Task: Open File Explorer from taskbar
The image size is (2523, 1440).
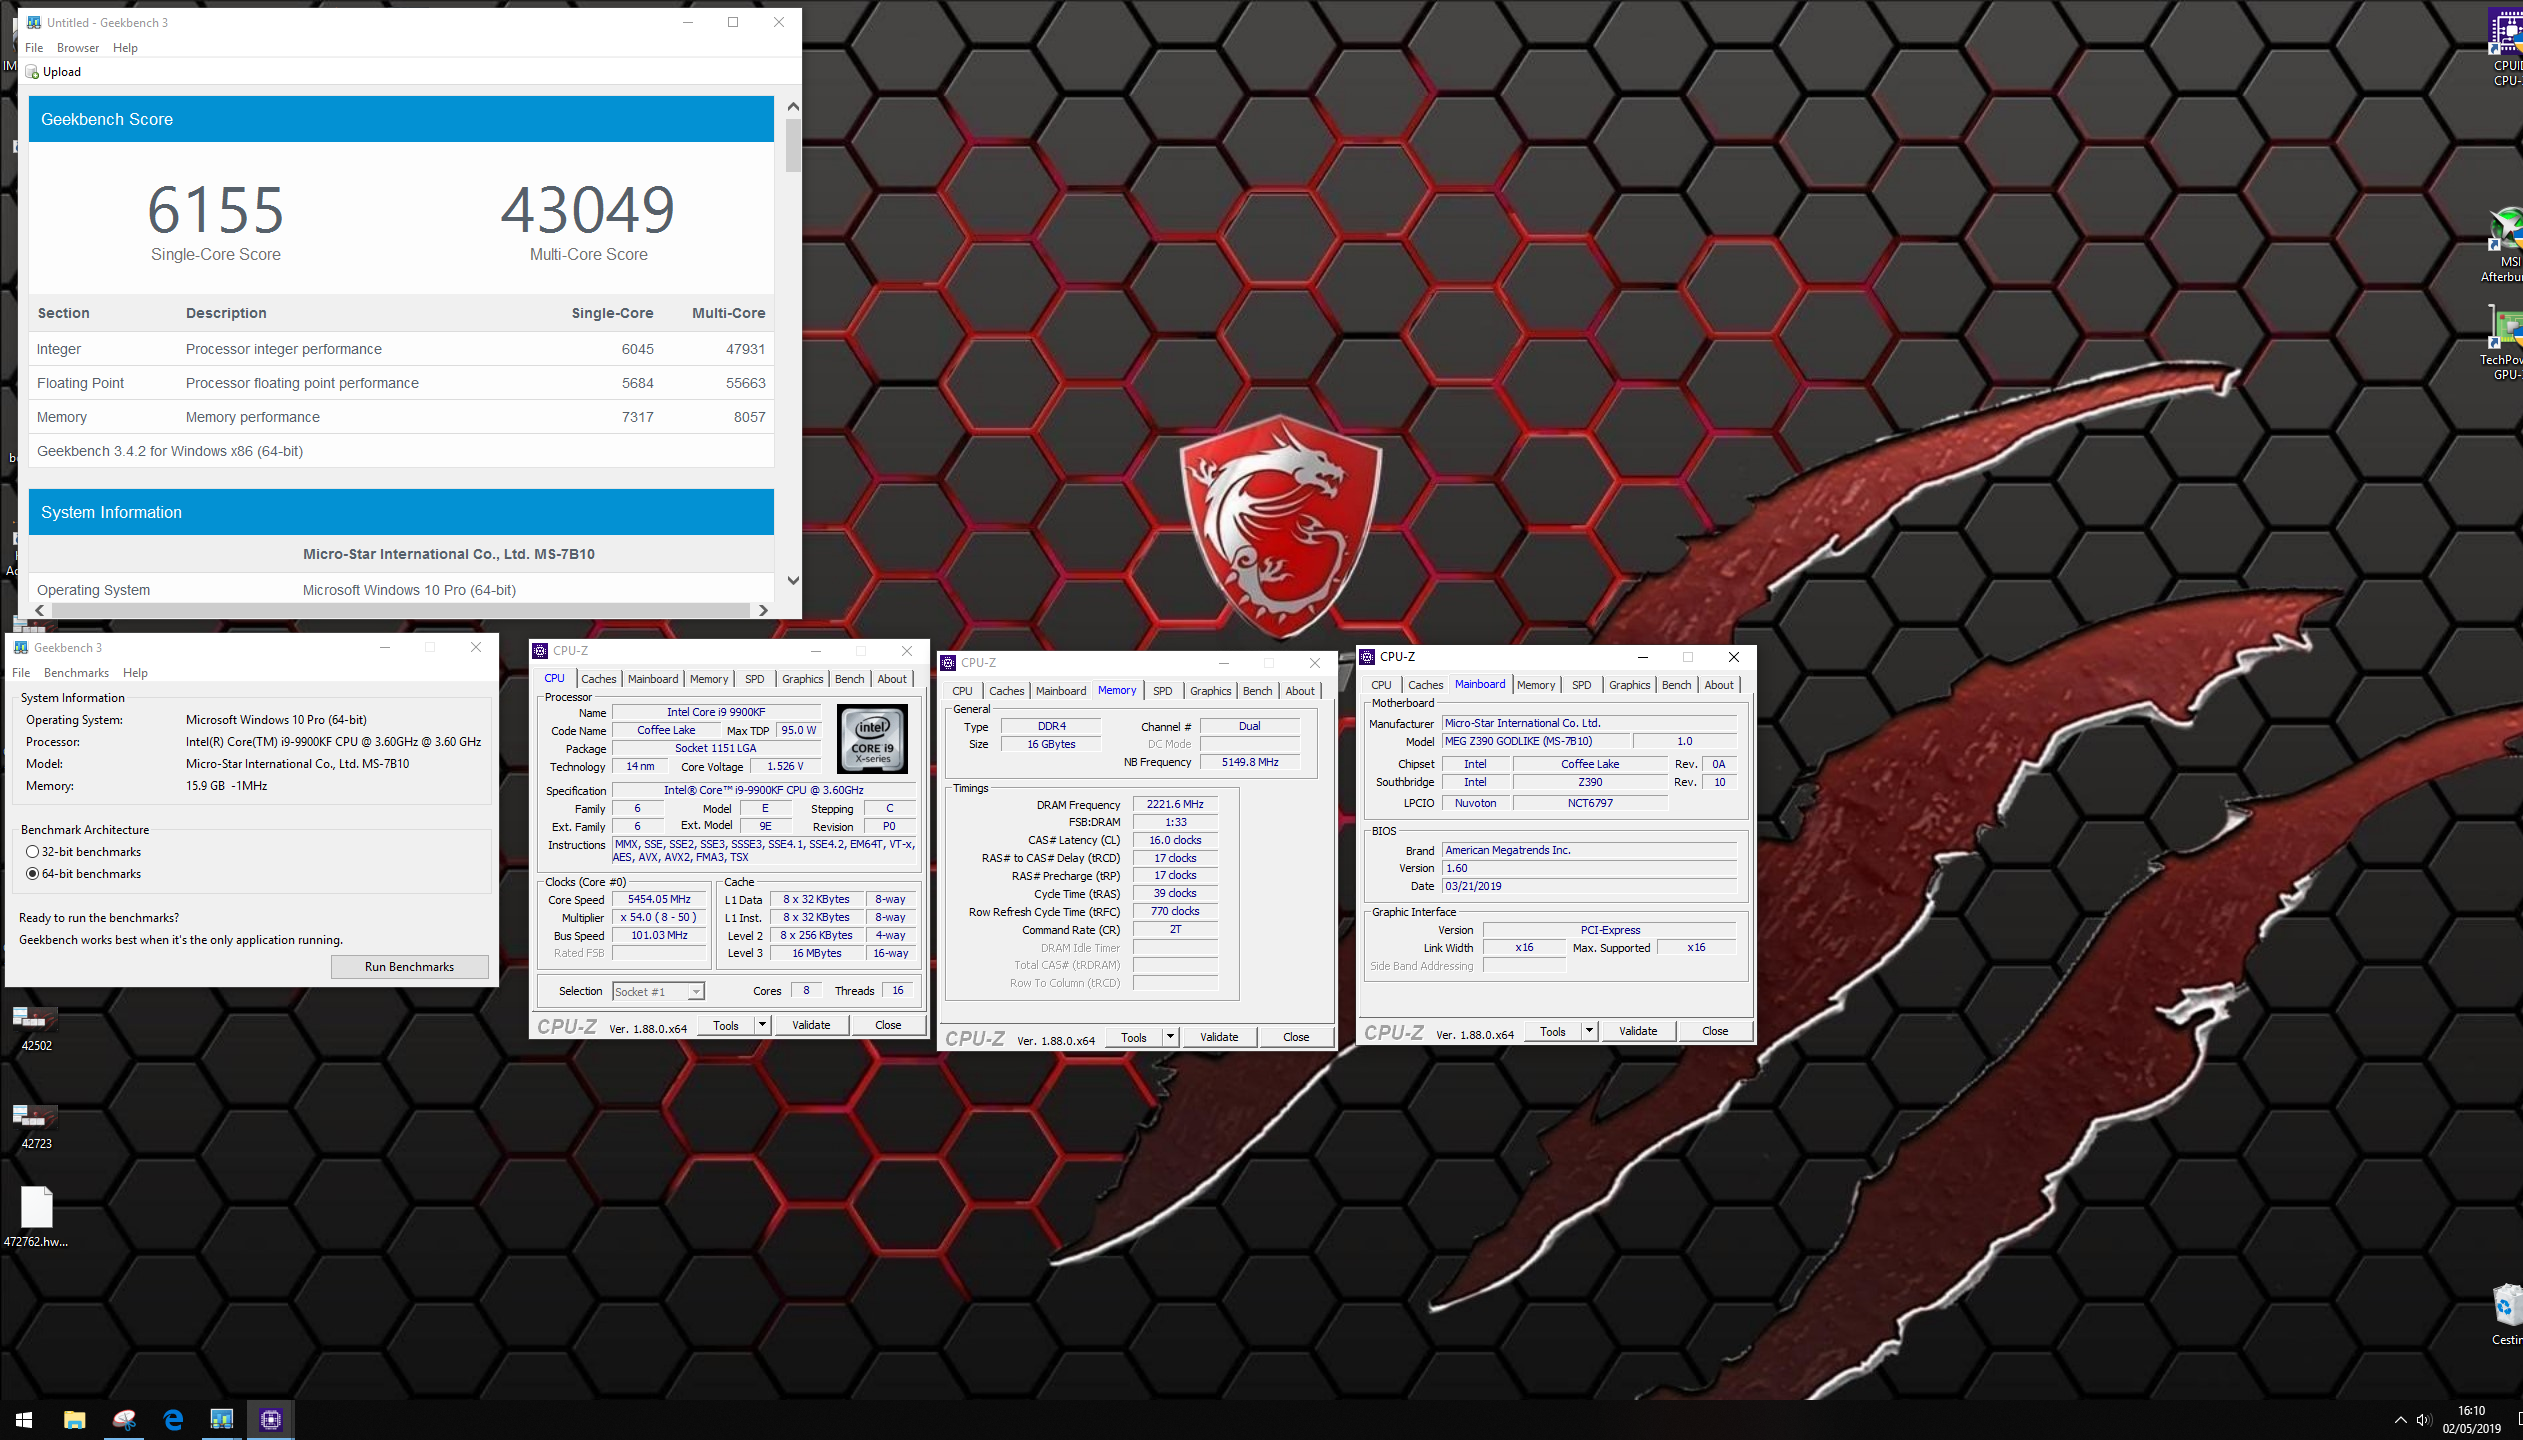Action: point(75,1419)
